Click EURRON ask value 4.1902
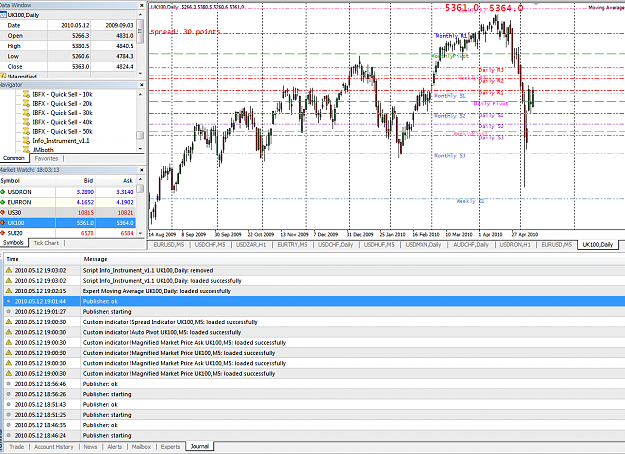 [x=125, y=202]
